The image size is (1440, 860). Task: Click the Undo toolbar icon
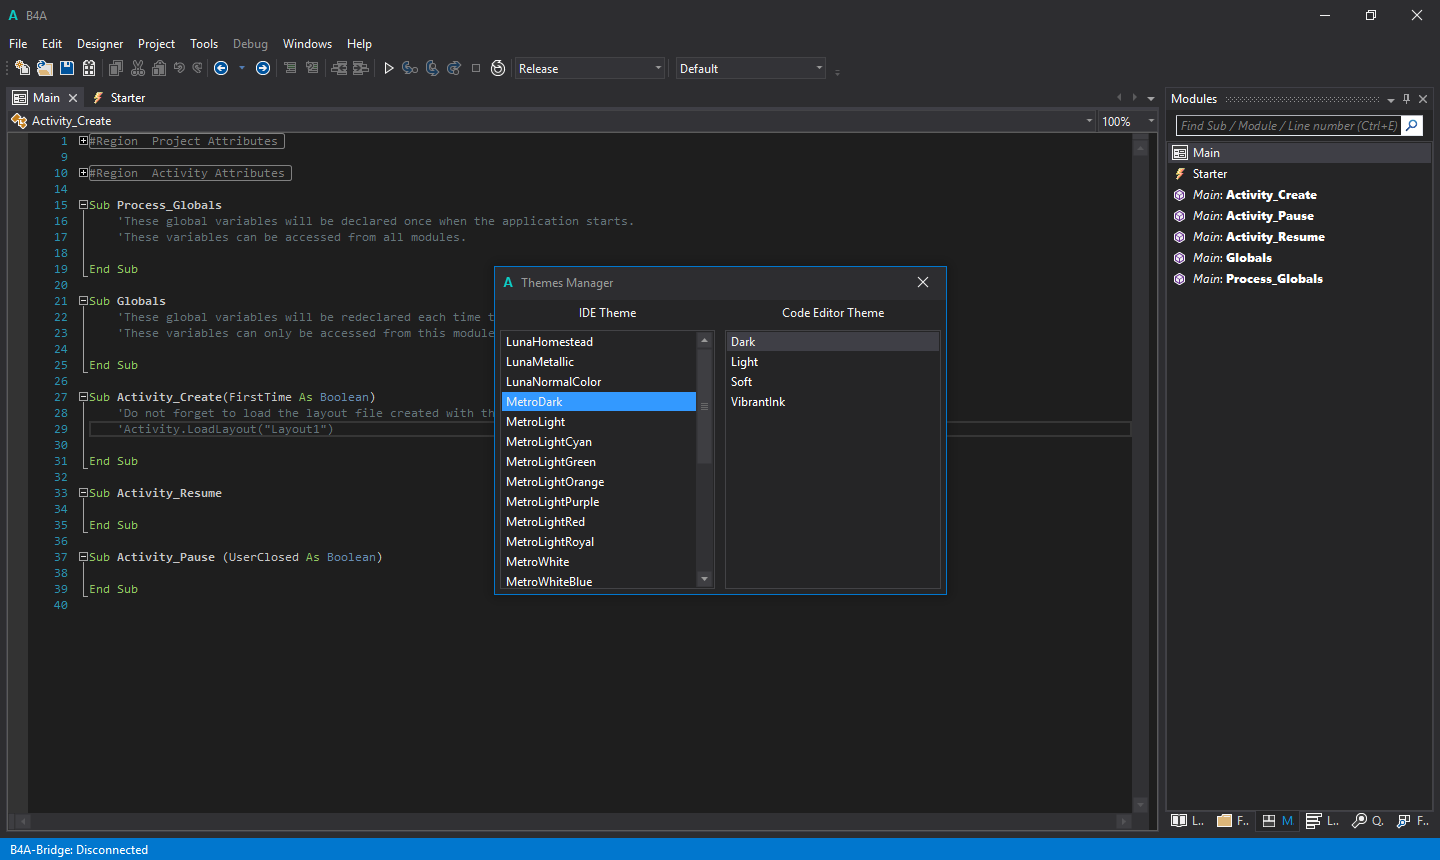coord(179,68)
